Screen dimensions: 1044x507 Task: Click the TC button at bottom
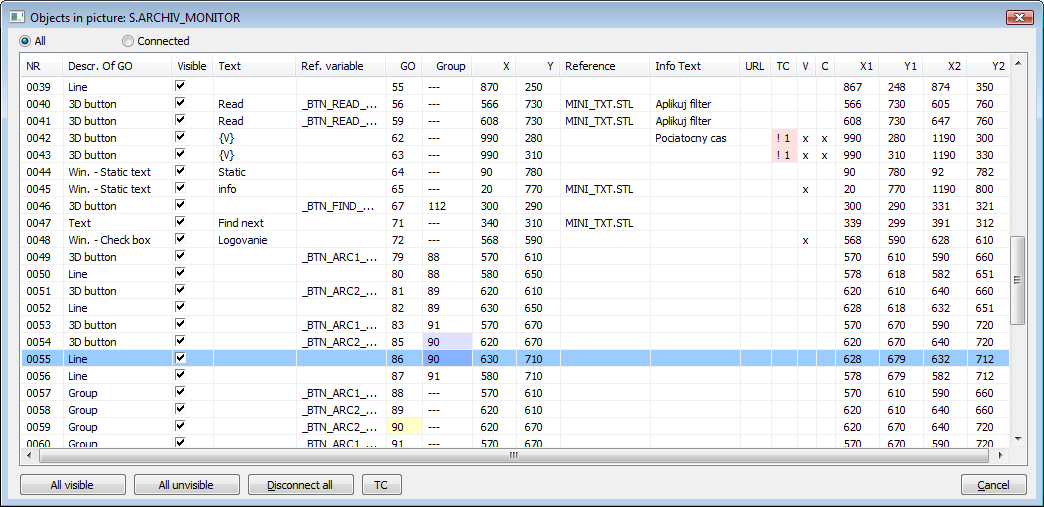pyautogui.click(x=381, y=485)
